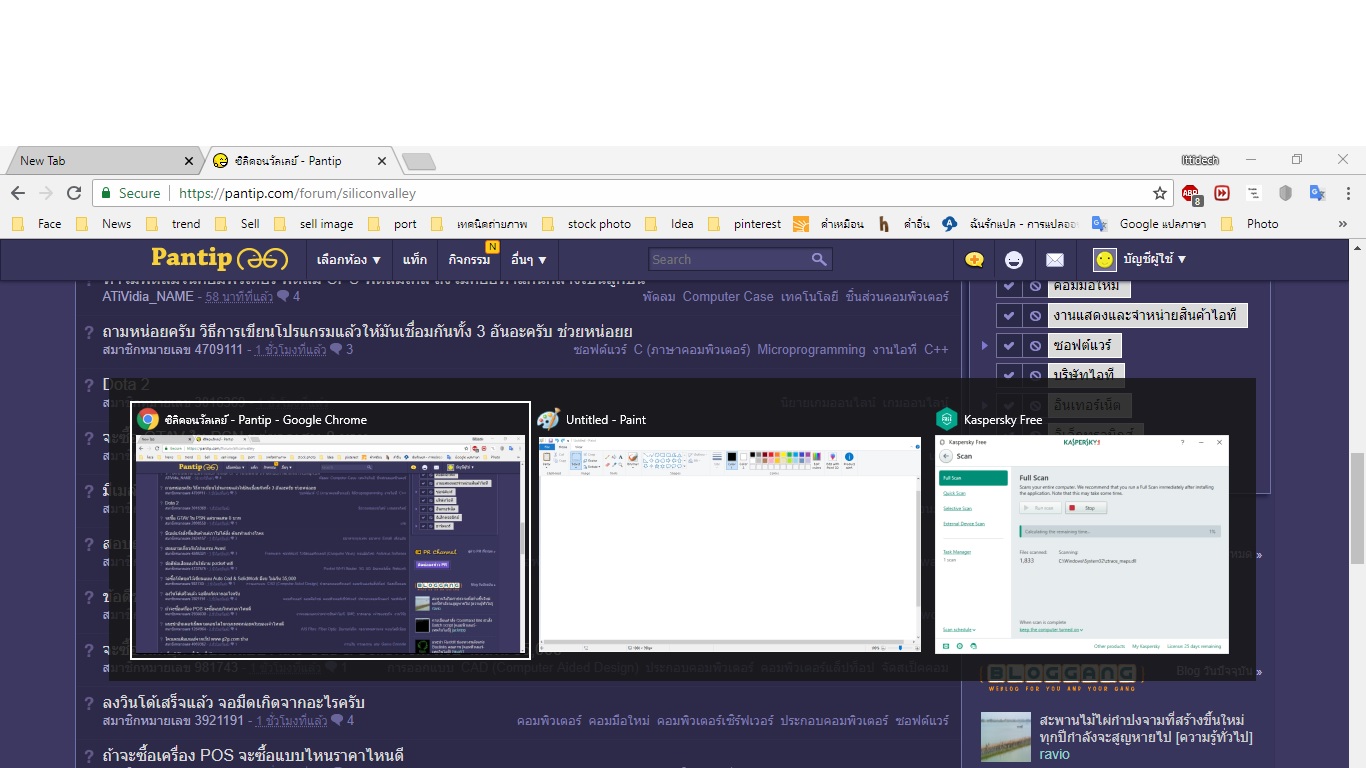The image size is (1366, 768).
Task: Switch to the Untitled - Paint window thumbnail
Action: (729, 545)
